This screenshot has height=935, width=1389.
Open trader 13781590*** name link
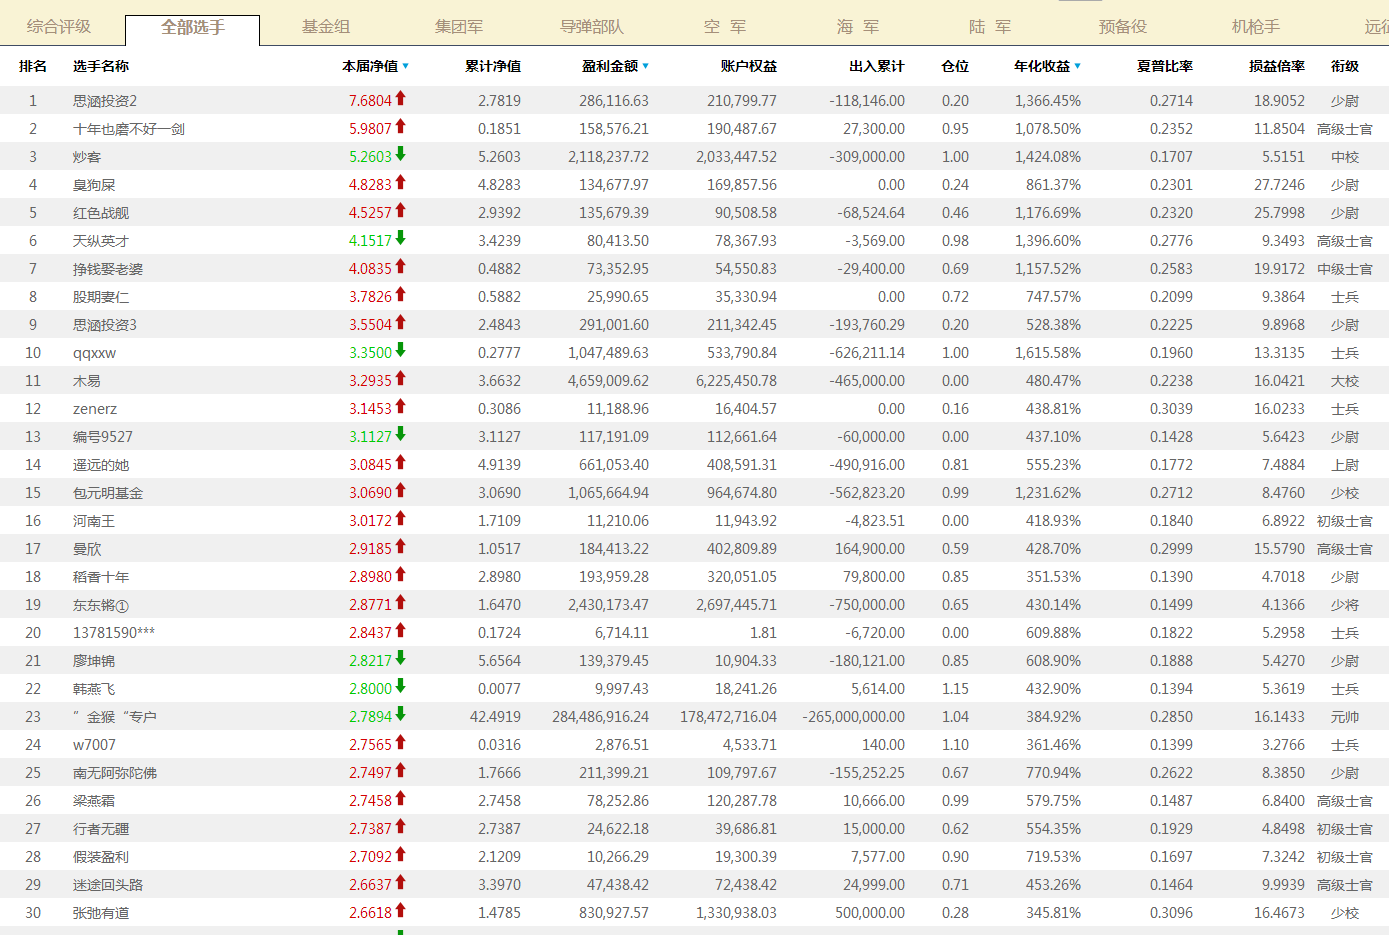[x=114, y=633]
